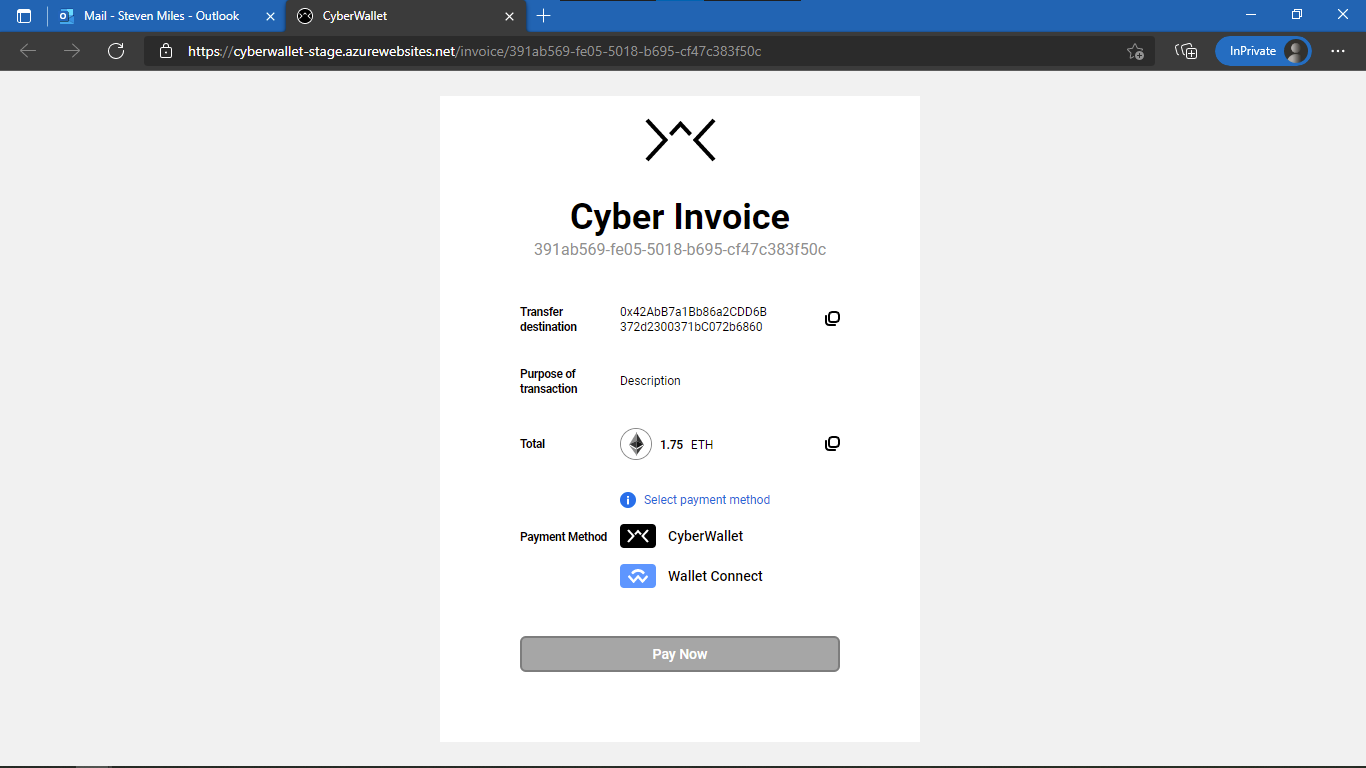The height and width of the screenshot is (768, 1366).
Task: Minimize the browser window
Action: (x=1250, y=15)
